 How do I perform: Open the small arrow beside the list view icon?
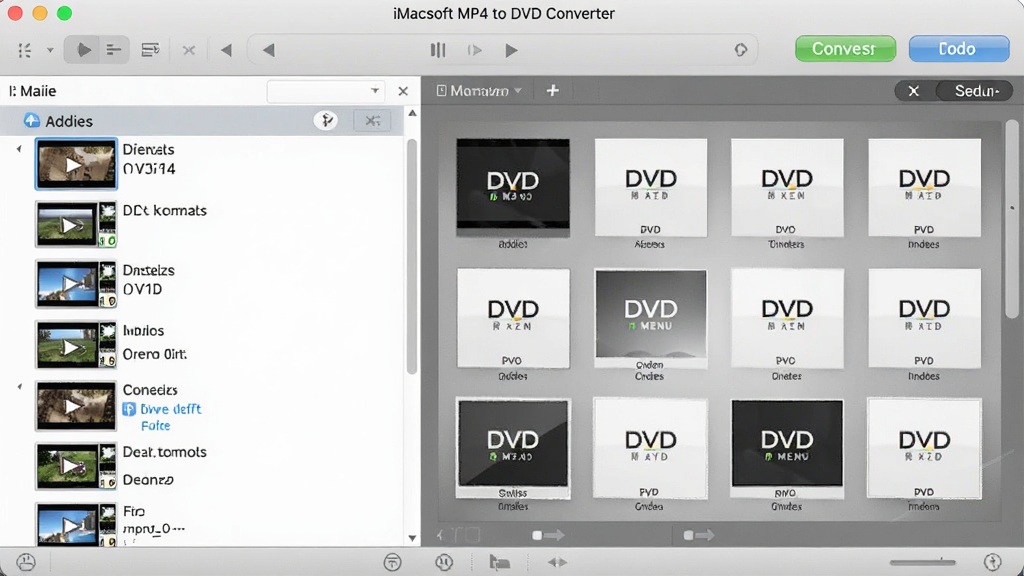point(50,50)
